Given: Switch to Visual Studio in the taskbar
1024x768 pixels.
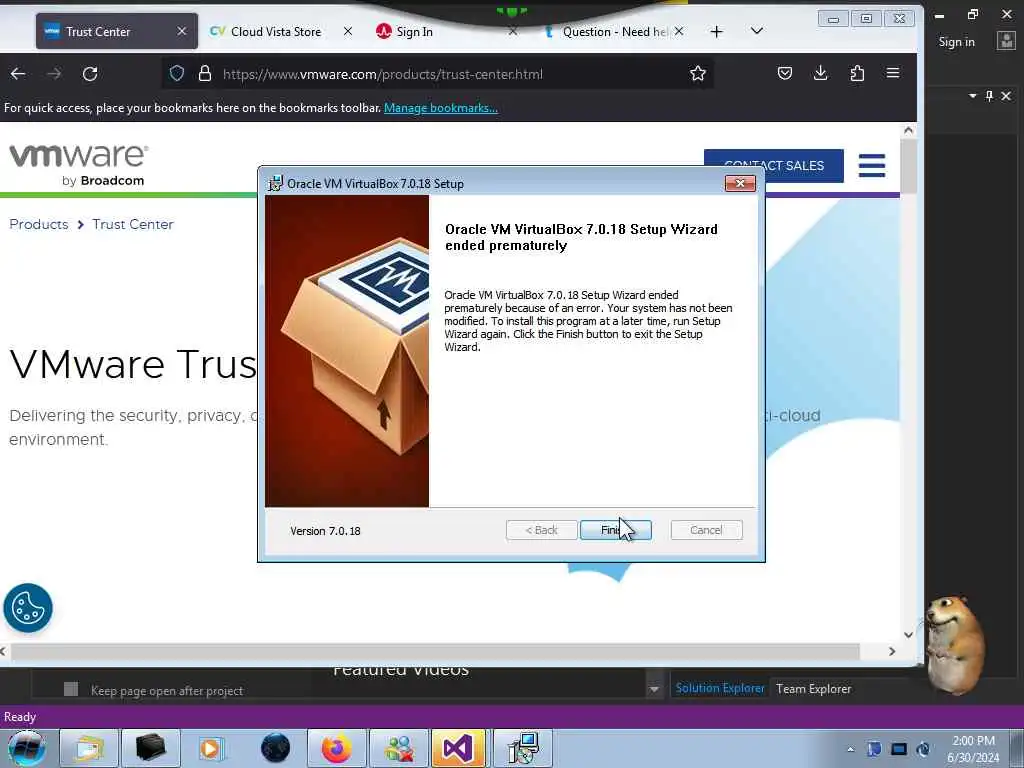Looking at the screenshot, I should 460,748.
